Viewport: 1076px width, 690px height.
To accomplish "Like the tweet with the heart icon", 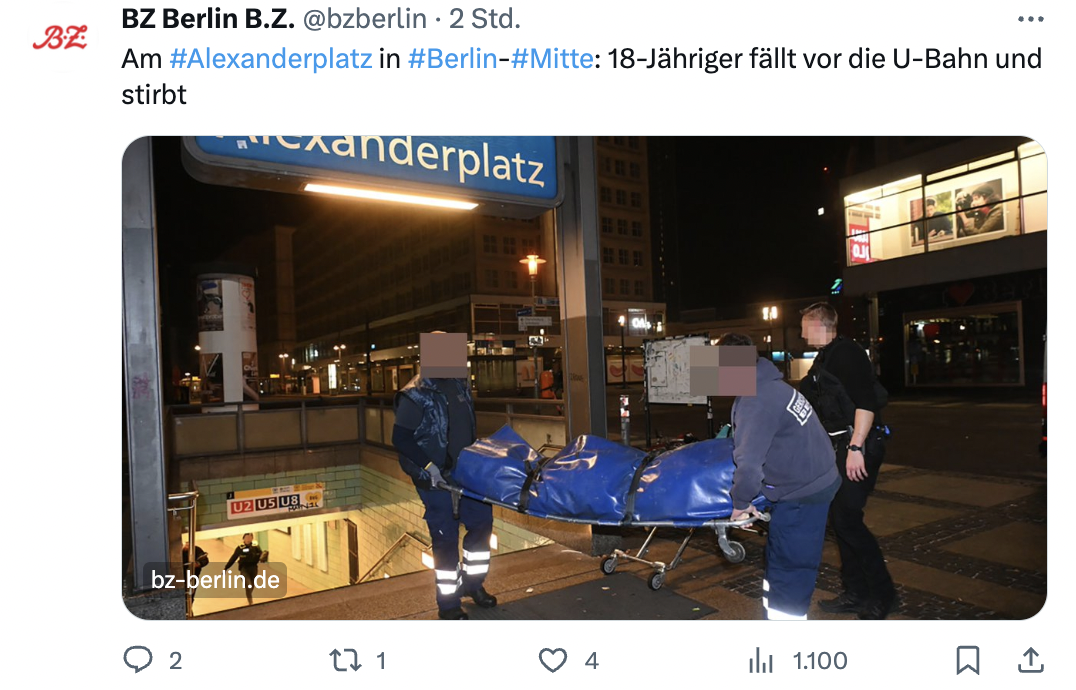I will pos(552,661).
